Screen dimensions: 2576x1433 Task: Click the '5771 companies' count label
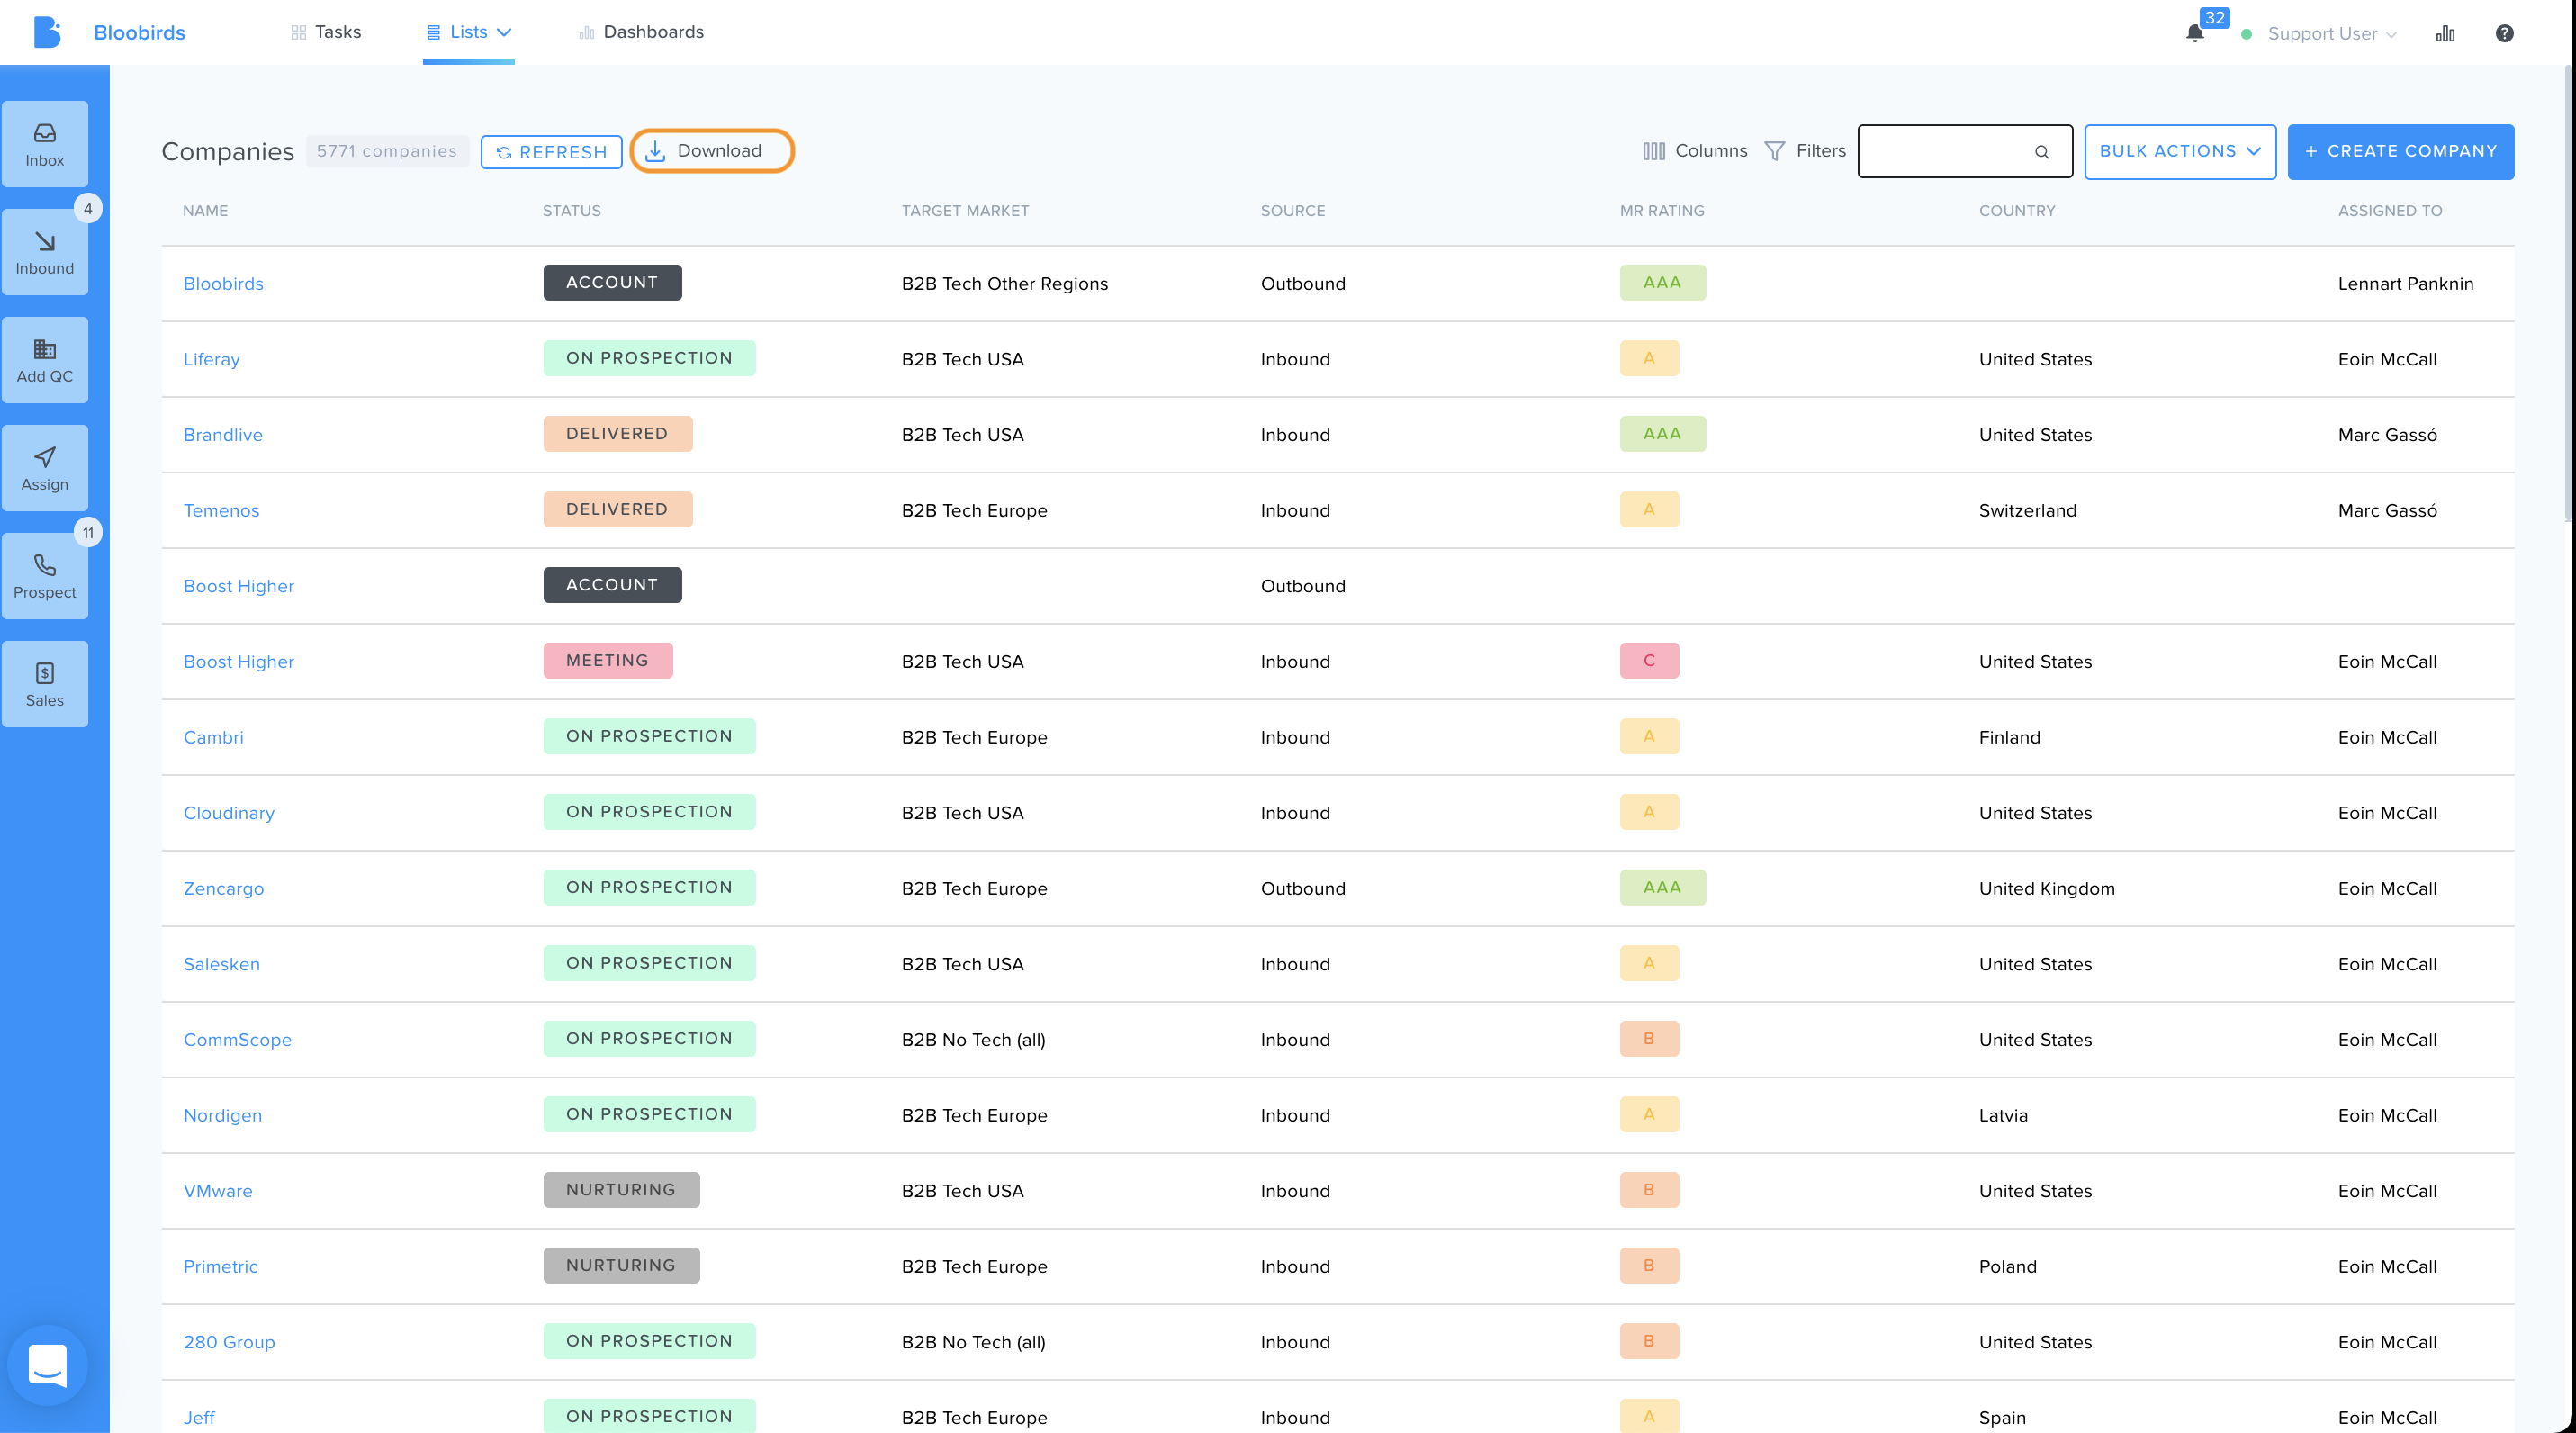coord(386,151)
